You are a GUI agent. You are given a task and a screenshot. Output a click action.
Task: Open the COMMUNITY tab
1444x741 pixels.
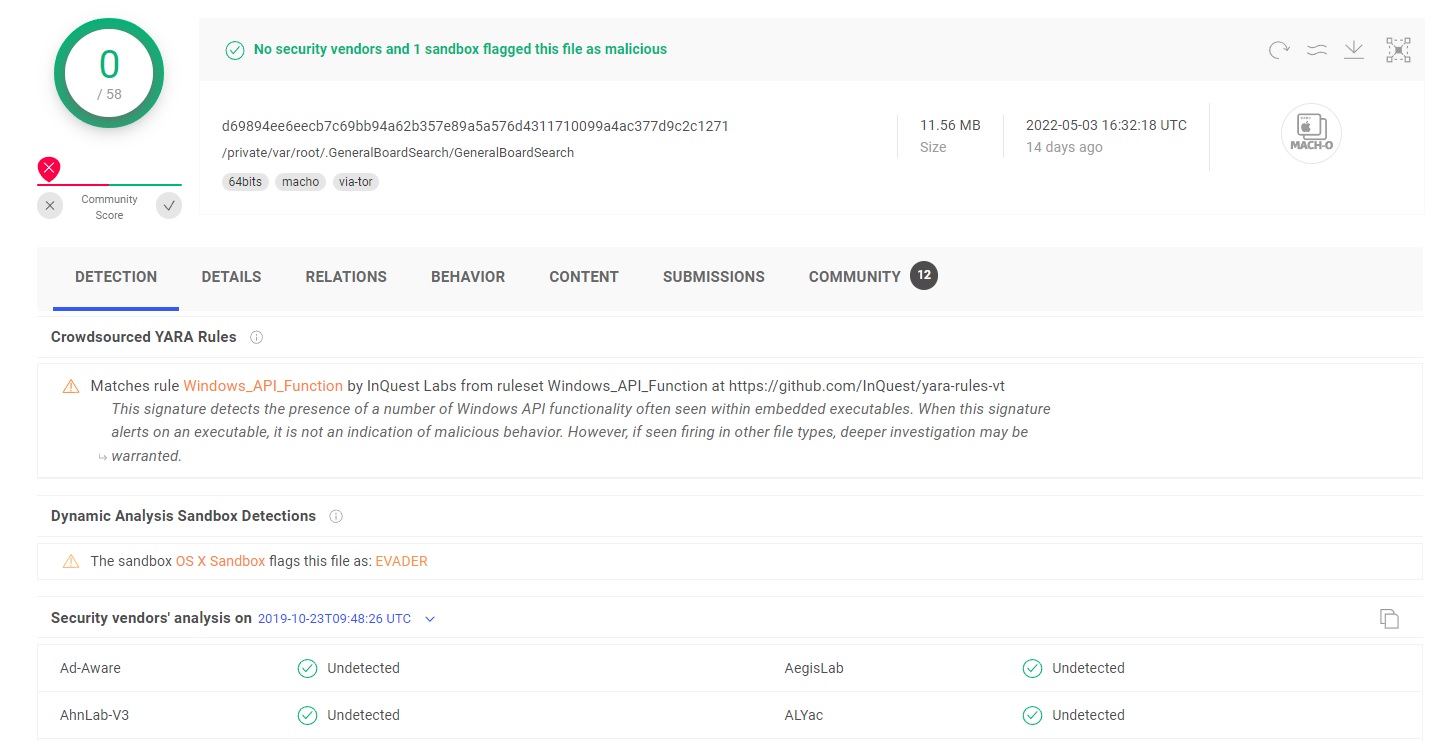[x=855, y=277]
